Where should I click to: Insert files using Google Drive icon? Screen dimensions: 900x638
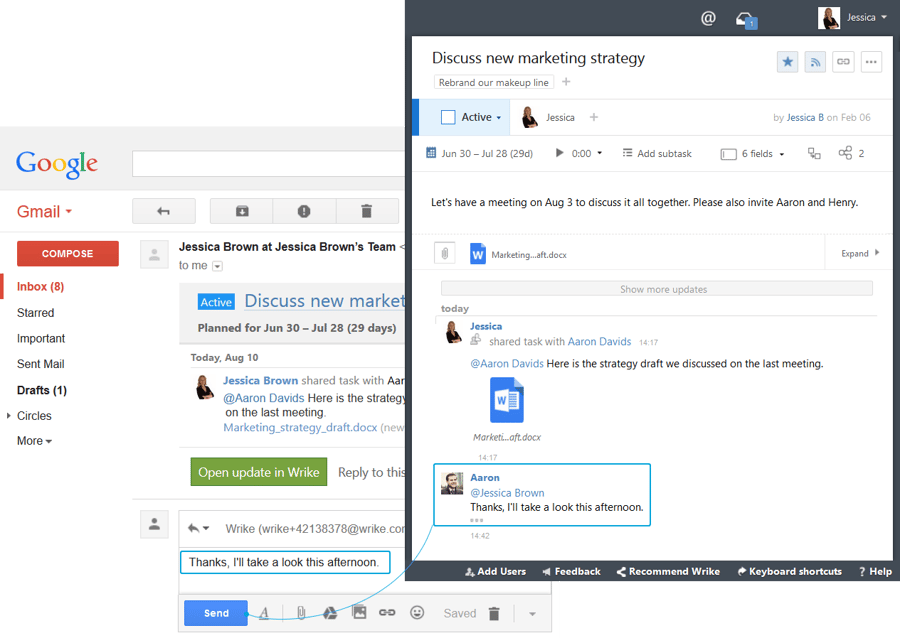click(329, 613)
